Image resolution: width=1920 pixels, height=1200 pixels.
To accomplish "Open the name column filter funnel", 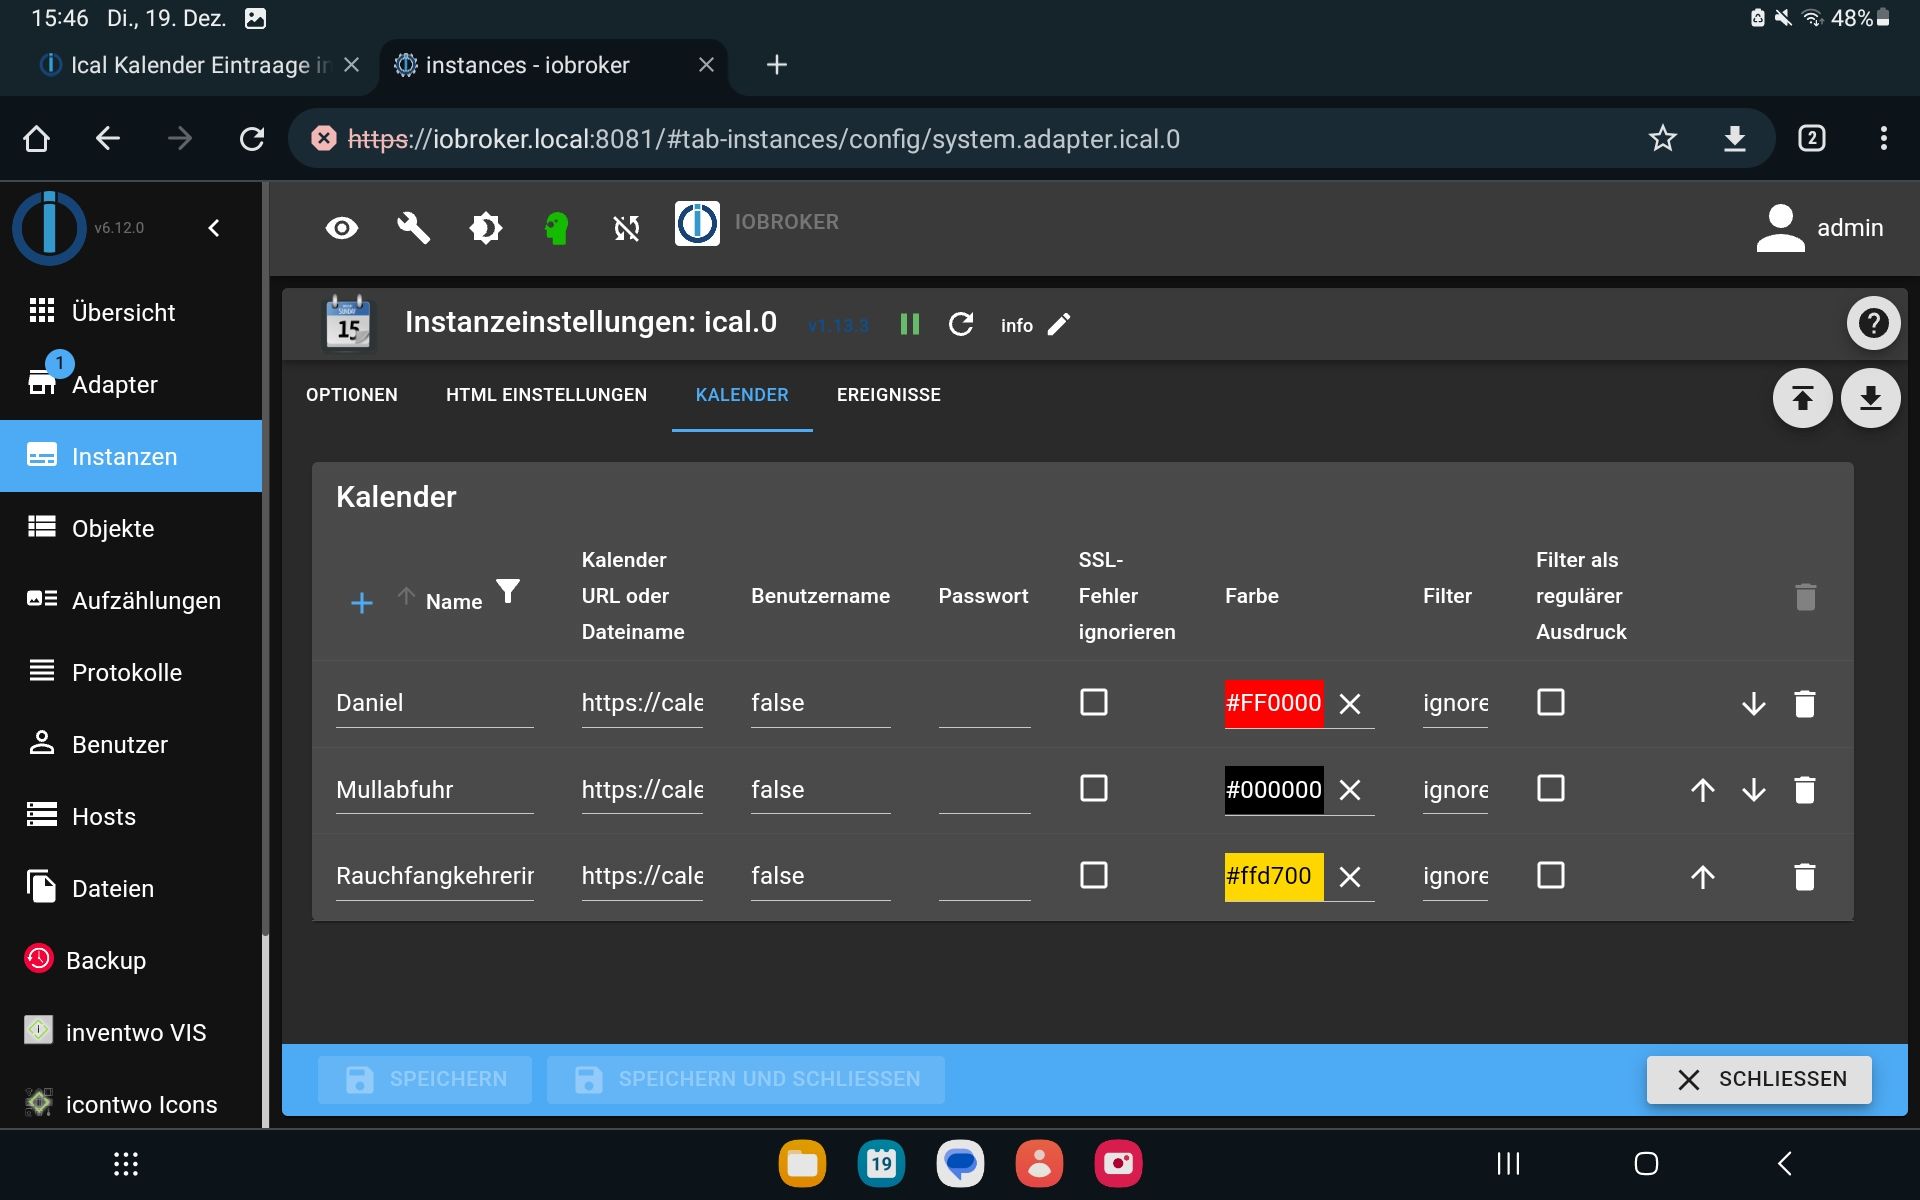I will click(508, 592).
